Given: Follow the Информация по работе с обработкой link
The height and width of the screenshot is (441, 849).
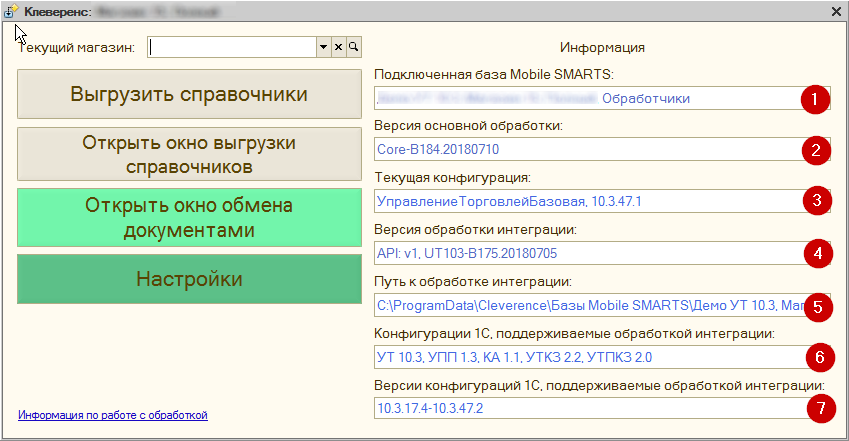Looking at the screenshot, I should pos(113,415).
